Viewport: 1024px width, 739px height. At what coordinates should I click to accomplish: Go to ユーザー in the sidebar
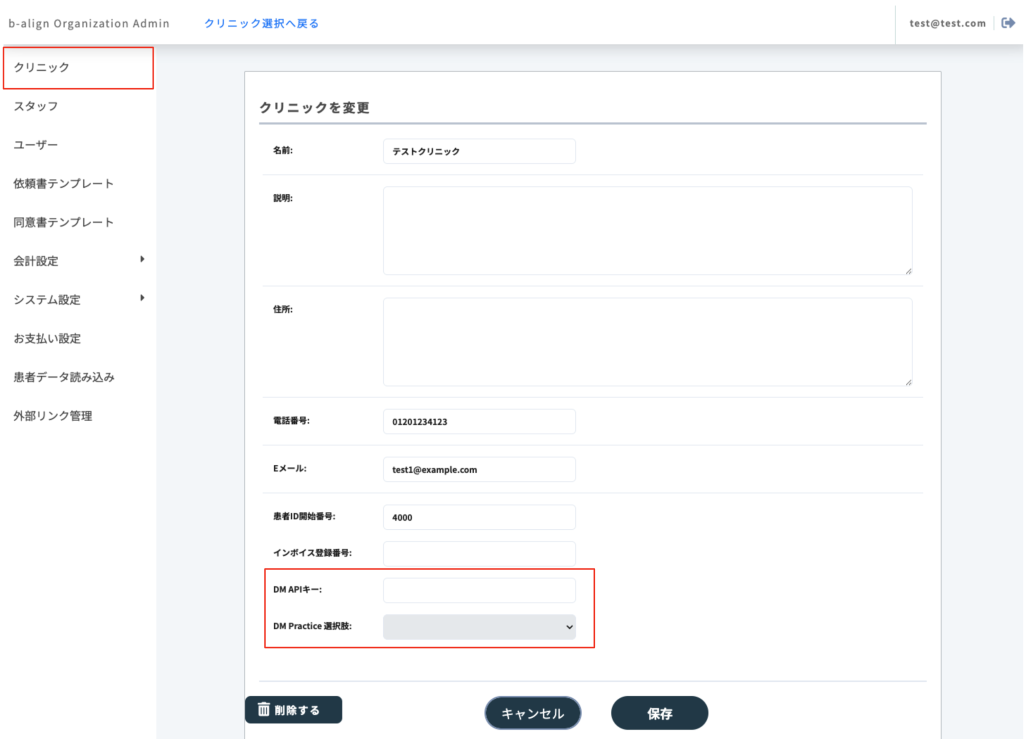(36, 145)
